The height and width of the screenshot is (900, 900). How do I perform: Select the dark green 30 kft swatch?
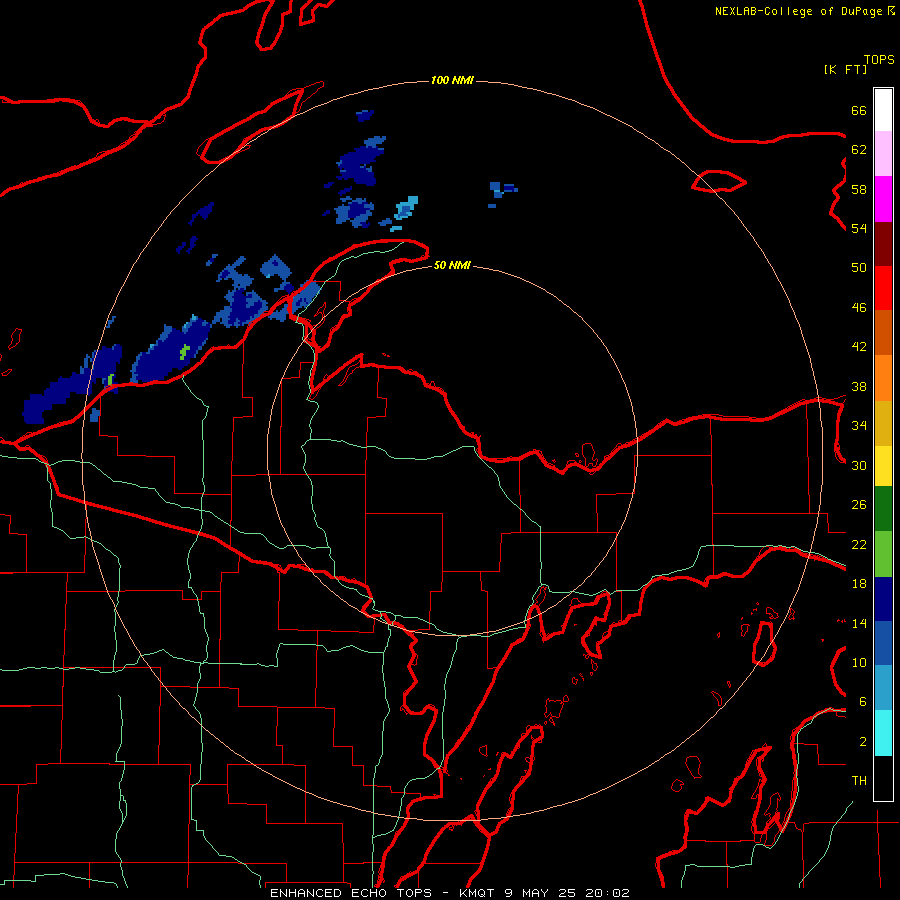point(883,509)
